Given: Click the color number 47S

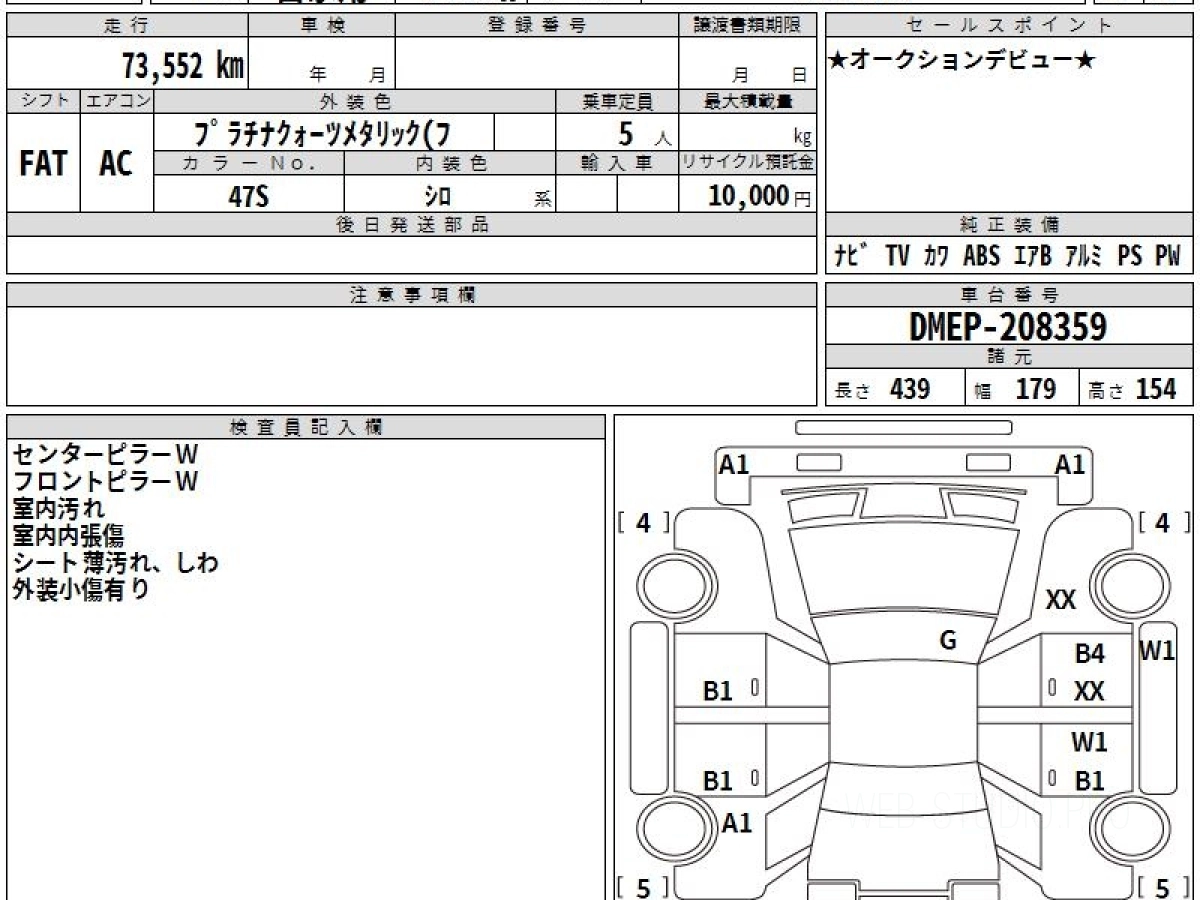Looking at the screenshot, I should pos(249,196).
